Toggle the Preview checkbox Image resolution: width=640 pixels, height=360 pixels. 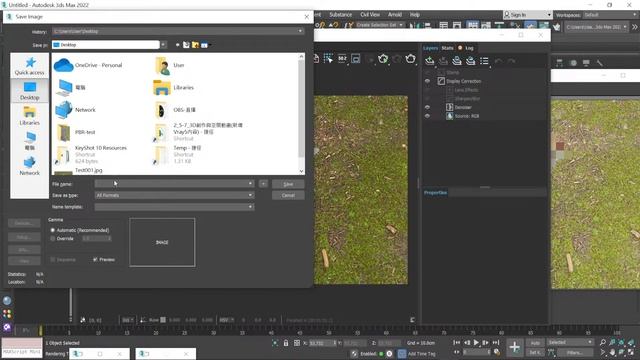(x=95, y=260)
